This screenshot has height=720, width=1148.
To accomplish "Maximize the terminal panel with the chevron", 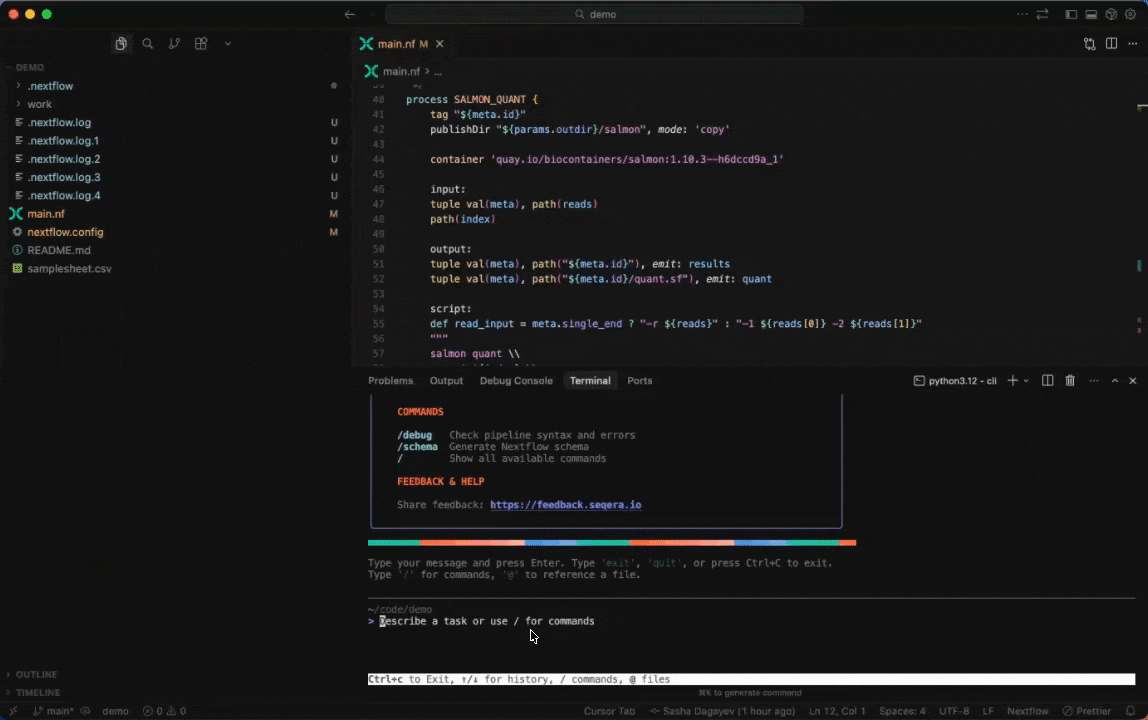I will 1115,380.
